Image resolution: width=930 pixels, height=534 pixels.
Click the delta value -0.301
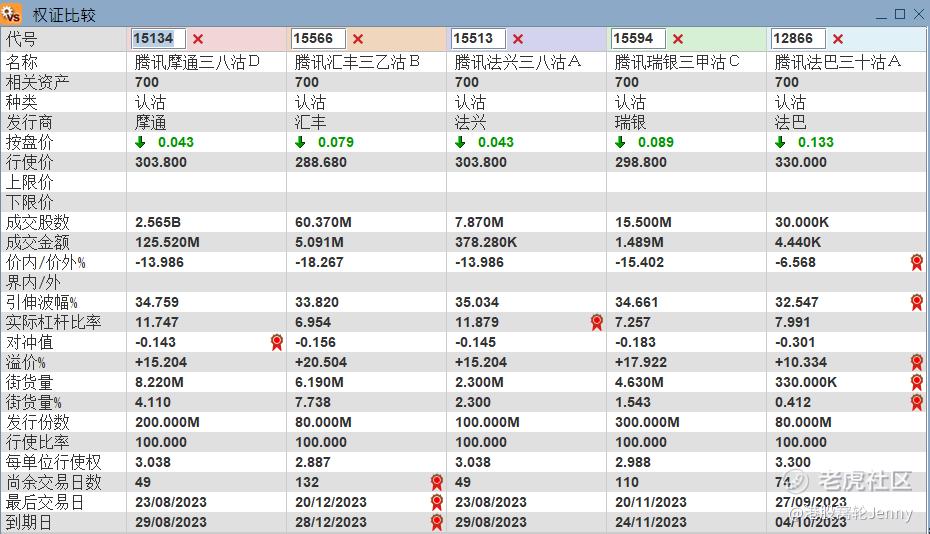click(795, 342)
